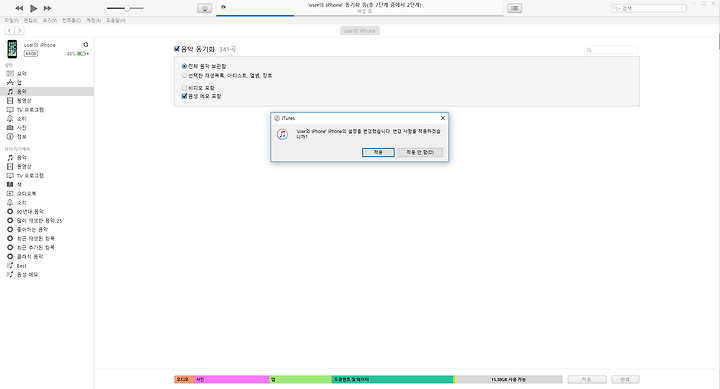Click the 64GB capacity badge
The width and height of the screenshot is (720, 389).
(31, 54)
